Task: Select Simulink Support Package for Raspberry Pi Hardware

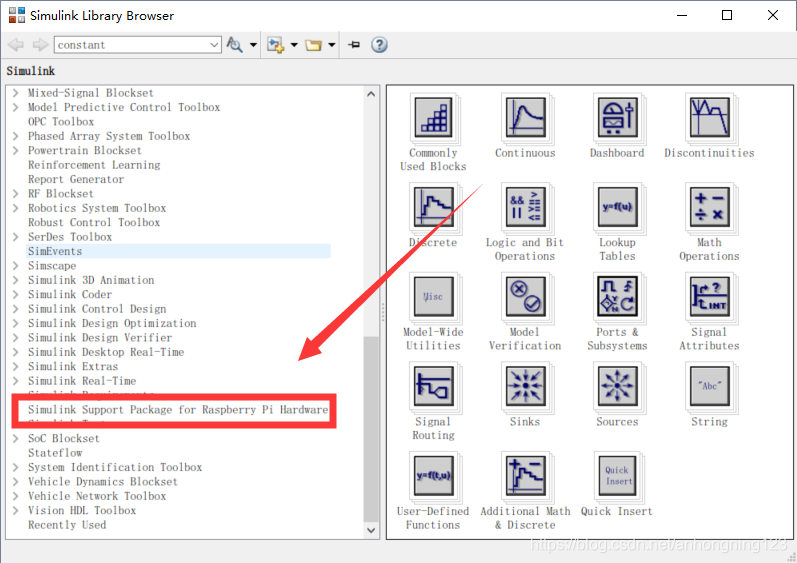Action: tap(177, 410)
